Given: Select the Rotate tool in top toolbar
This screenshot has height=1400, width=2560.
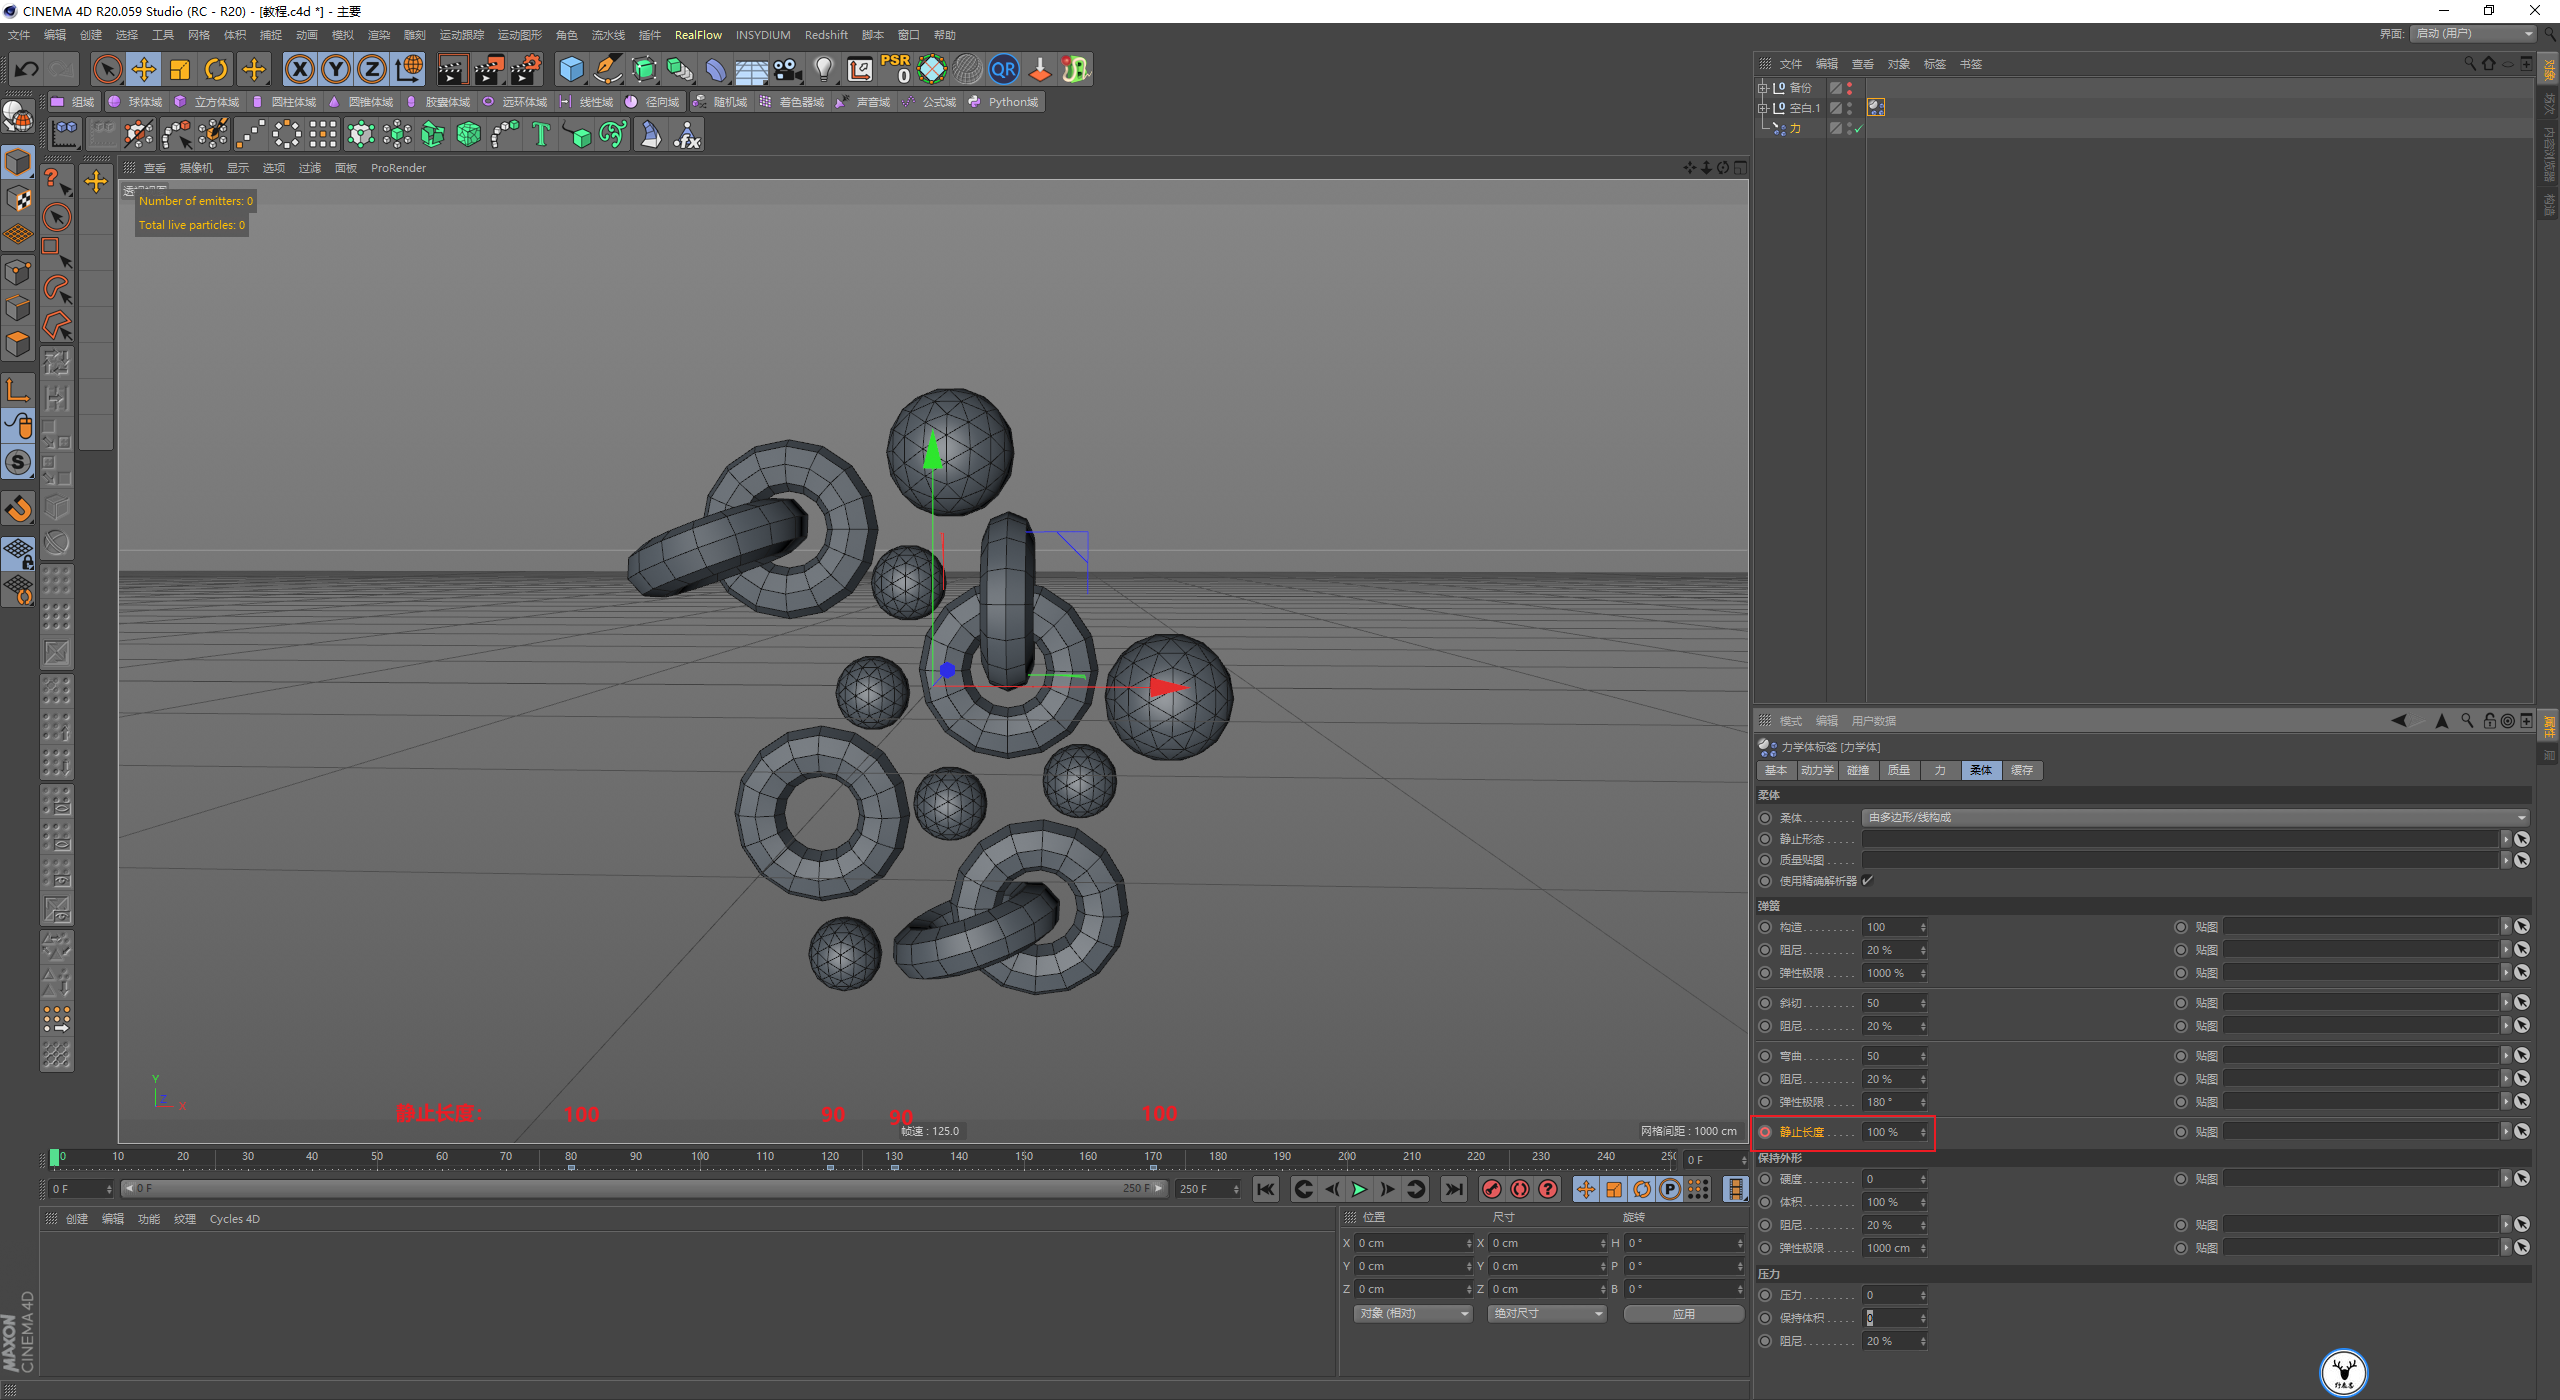Looking at the screenshot, I should [x=216, y=69].
